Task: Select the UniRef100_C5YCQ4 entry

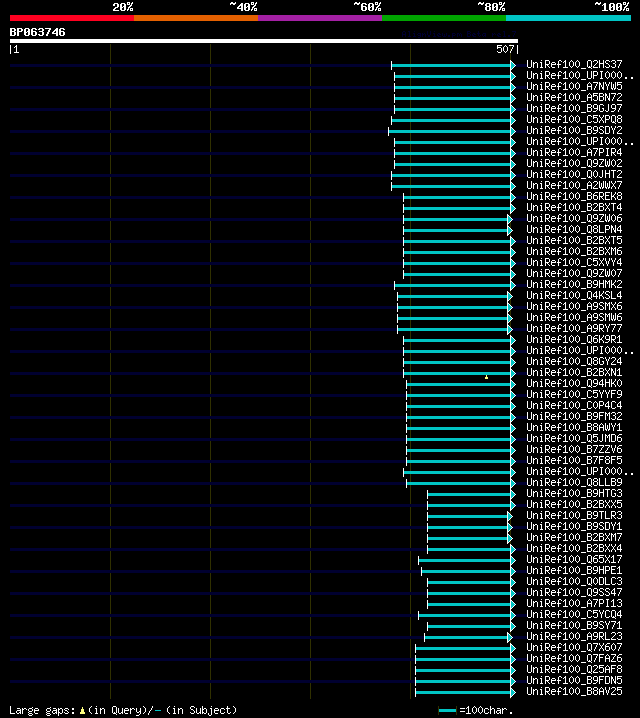Action: 574,614
